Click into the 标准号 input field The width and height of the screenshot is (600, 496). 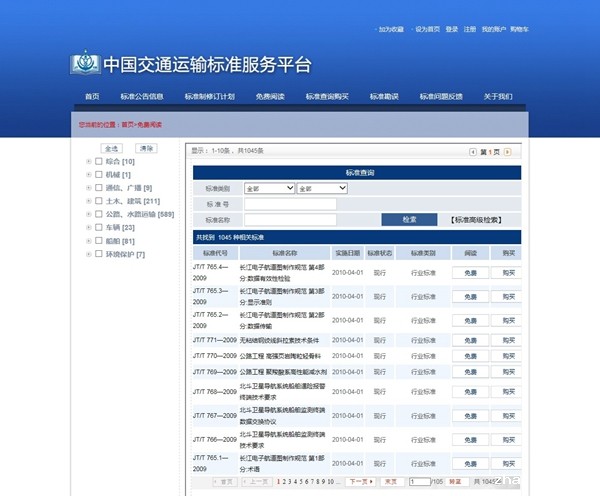tap(290, 204)
